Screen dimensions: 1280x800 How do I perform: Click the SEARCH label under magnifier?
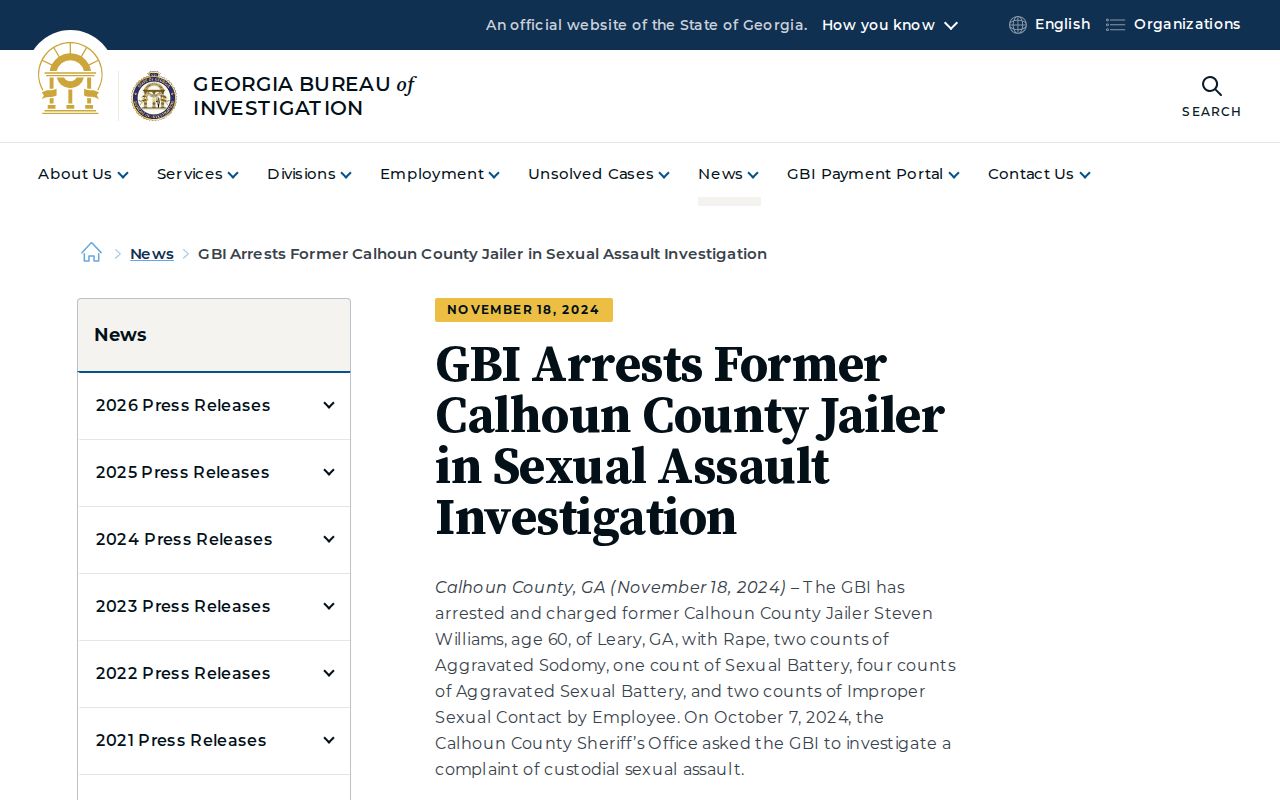click(1211, 112)
